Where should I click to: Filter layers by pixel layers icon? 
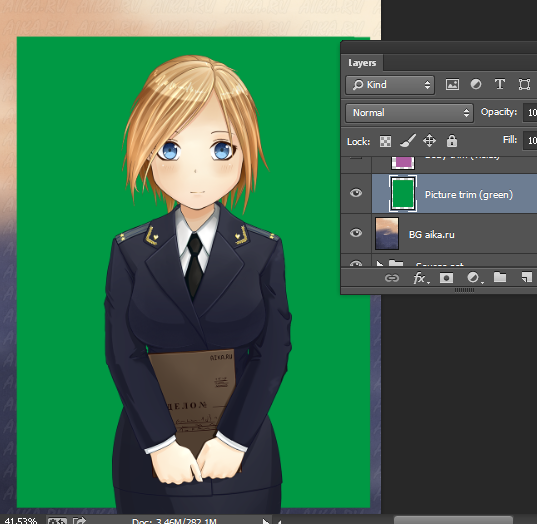(452, 85)
